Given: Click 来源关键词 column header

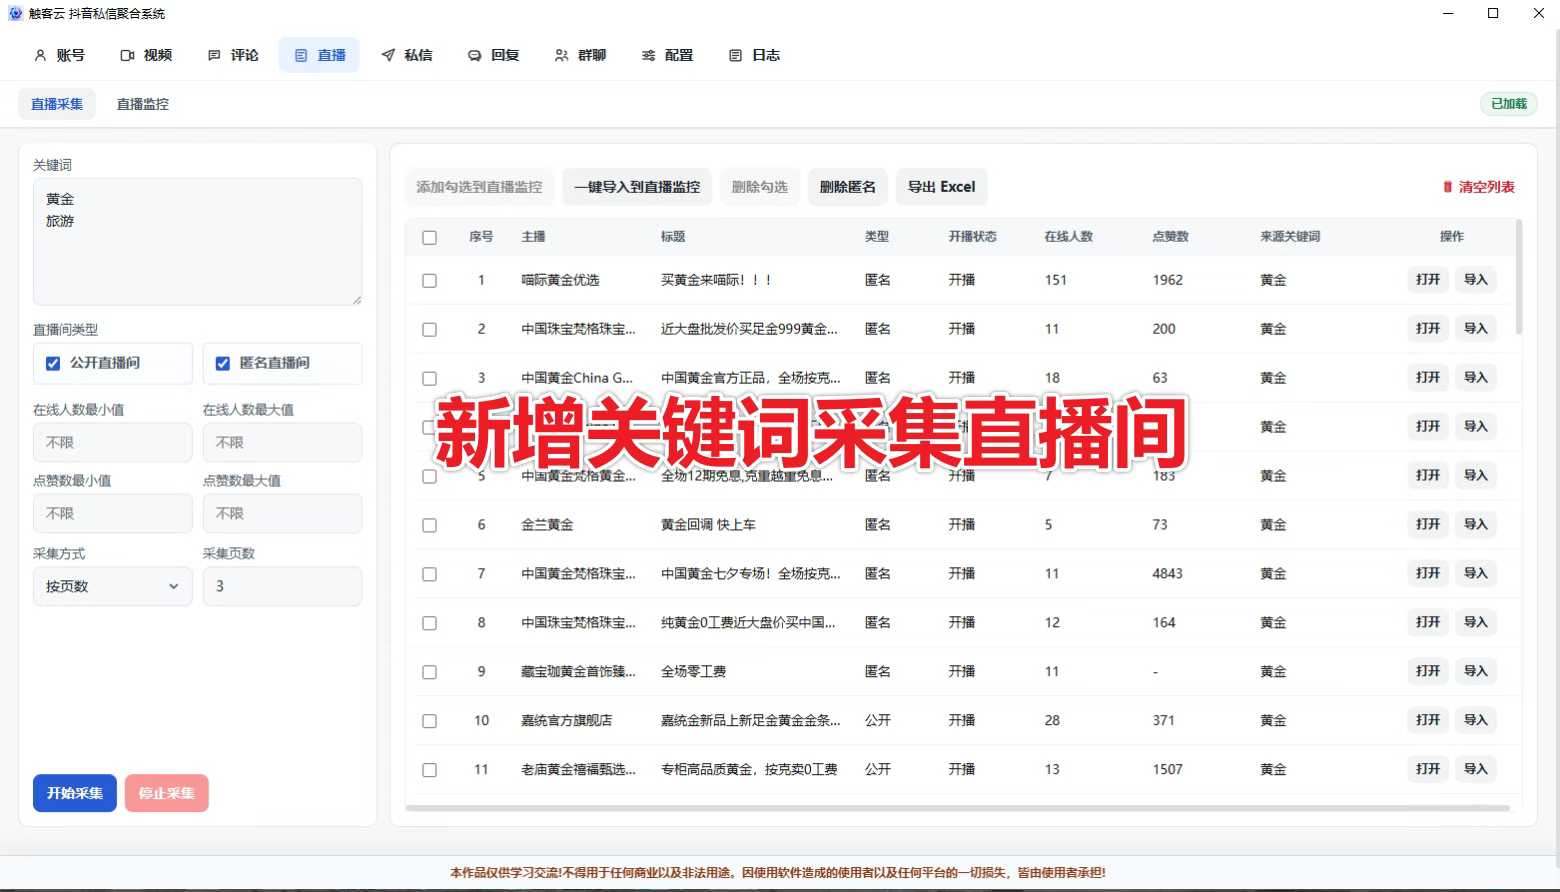Looking at the screenshot, I should (1291, 237).
